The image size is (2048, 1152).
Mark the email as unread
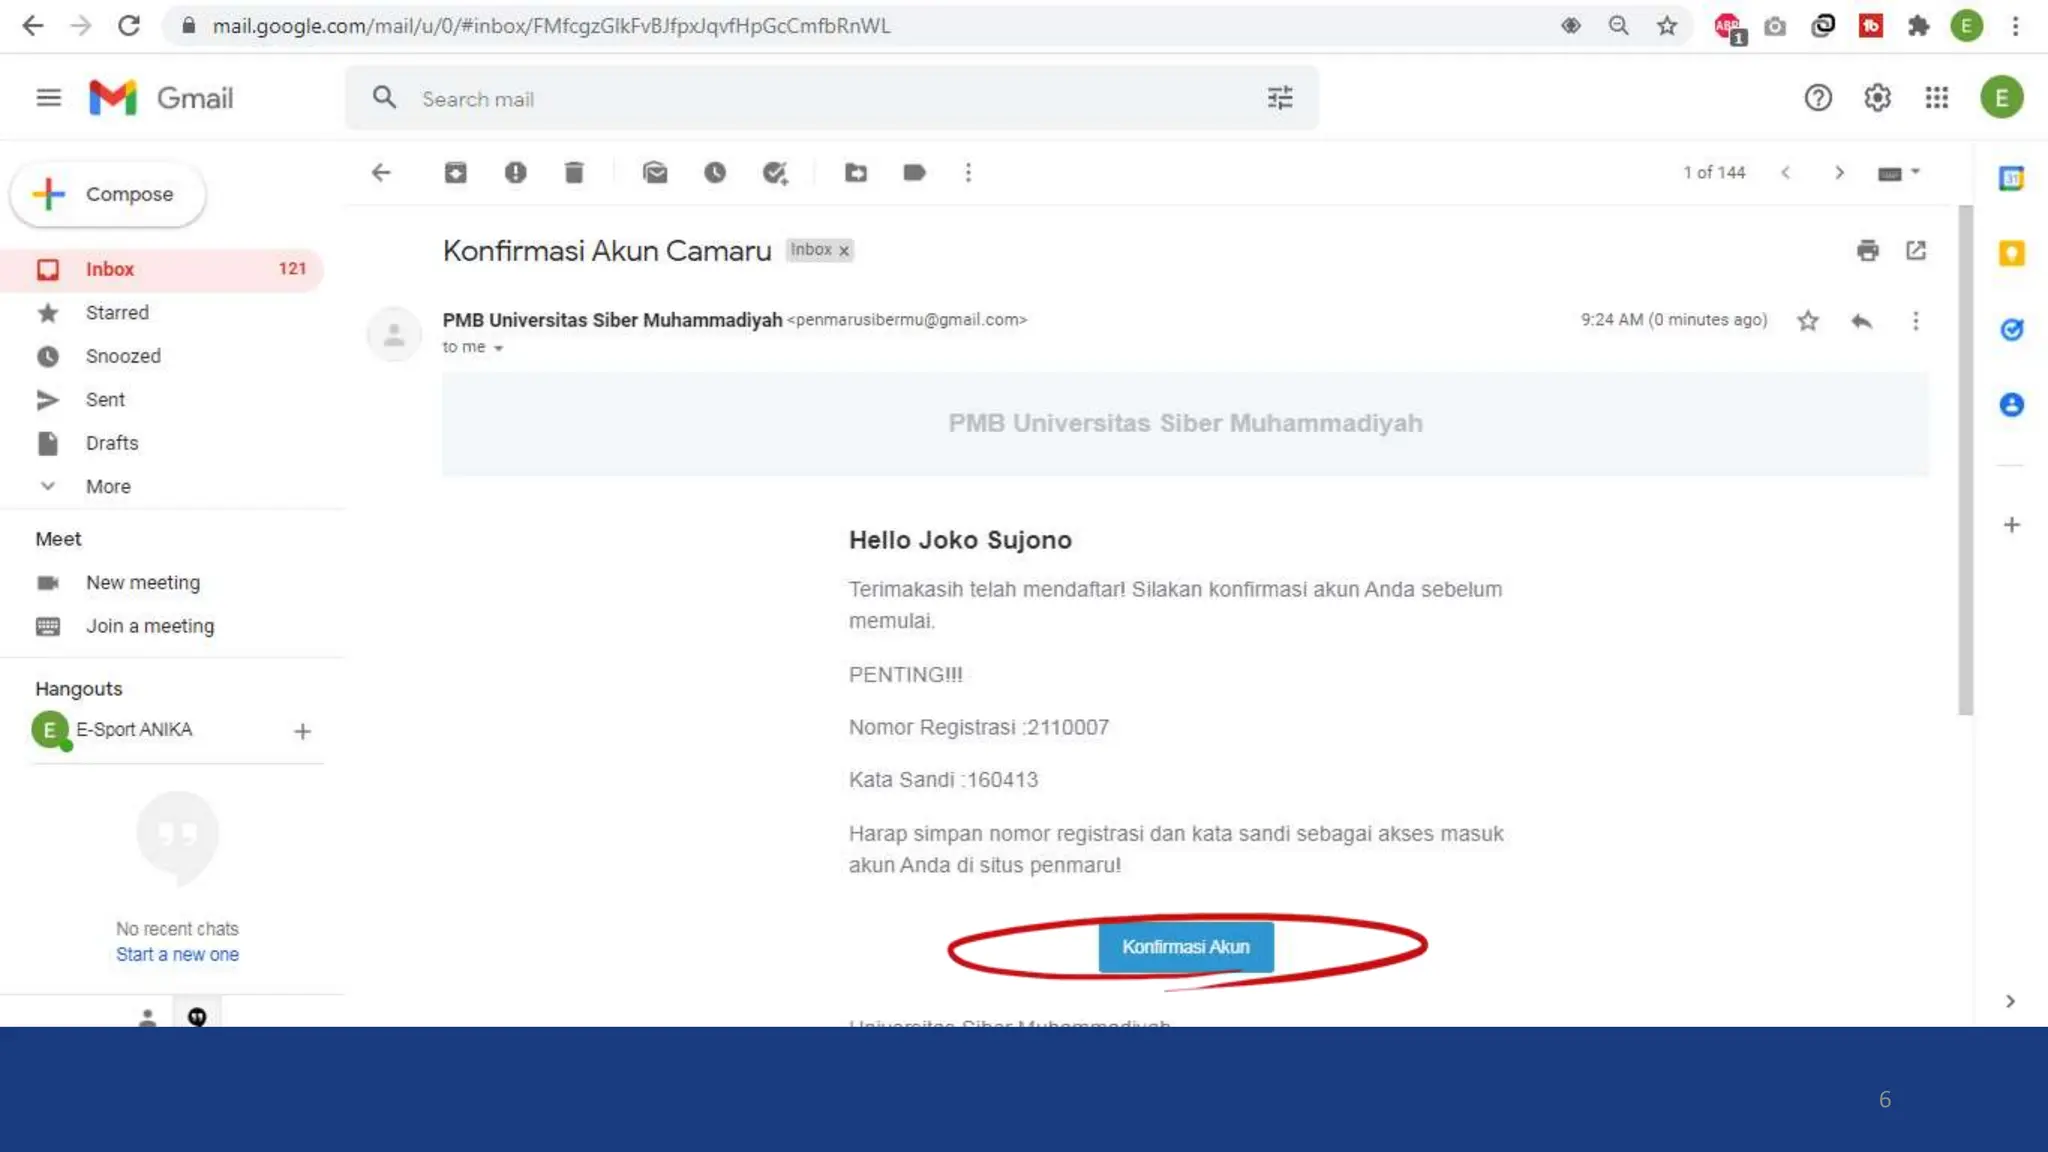pyautogui.click(x=655, y=173)
